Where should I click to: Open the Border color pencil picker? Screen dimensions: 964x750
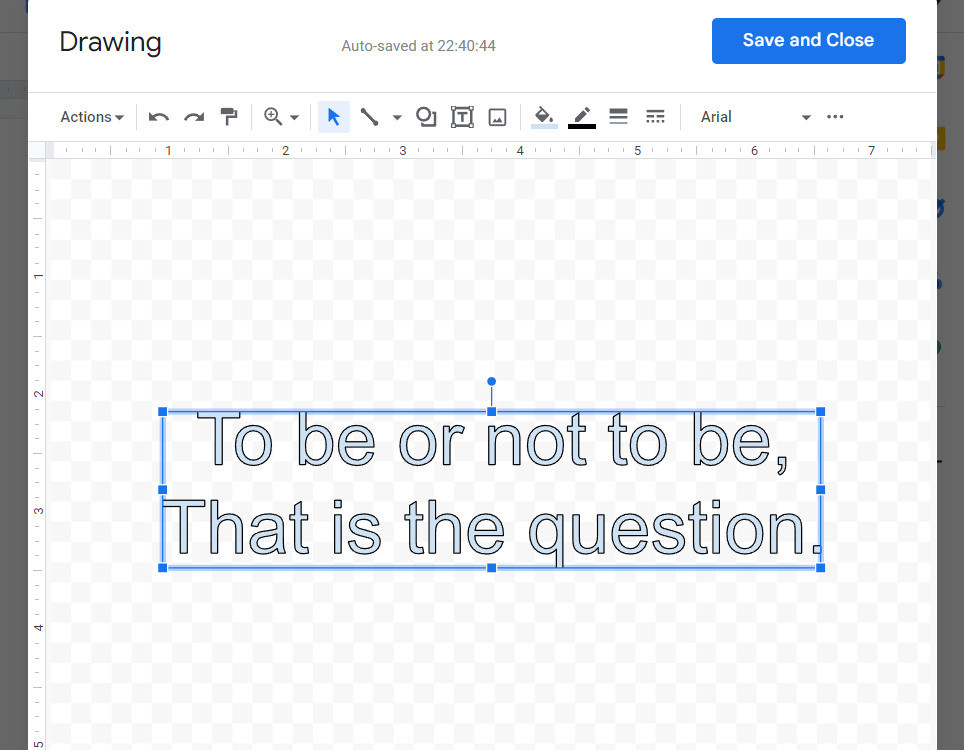[582, 117]
